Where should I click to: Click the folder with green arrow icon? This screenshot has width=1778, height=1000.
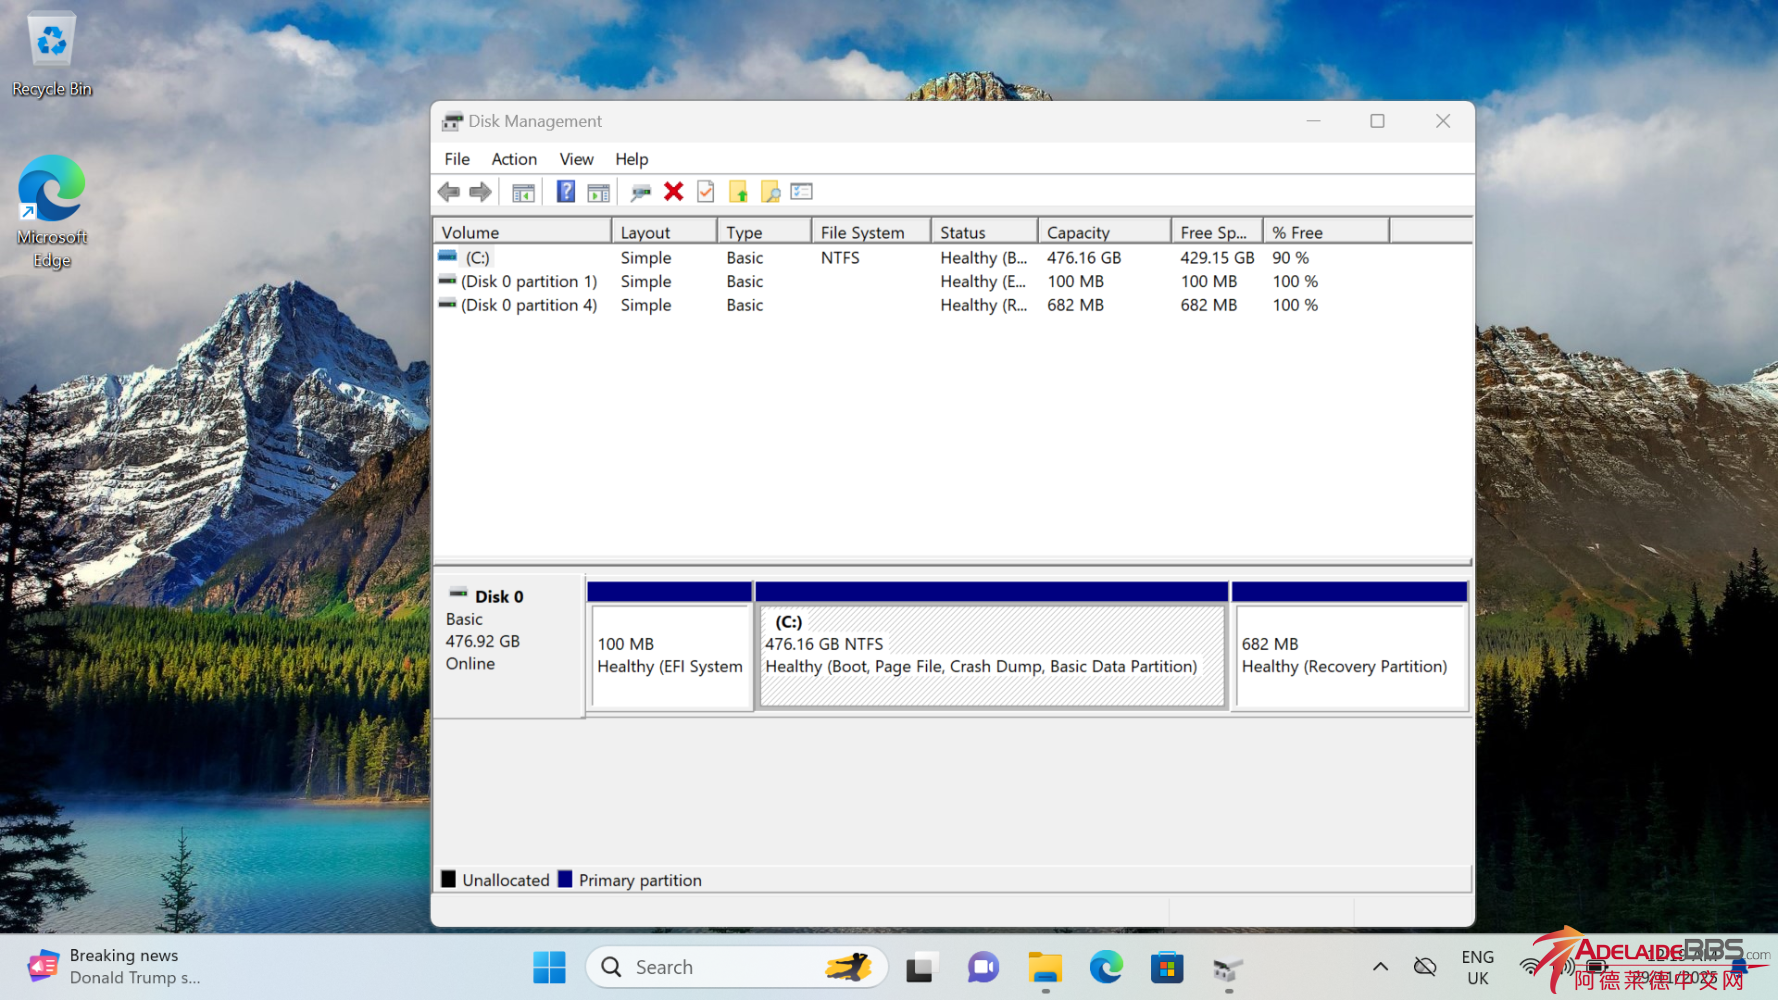[738, 192]
